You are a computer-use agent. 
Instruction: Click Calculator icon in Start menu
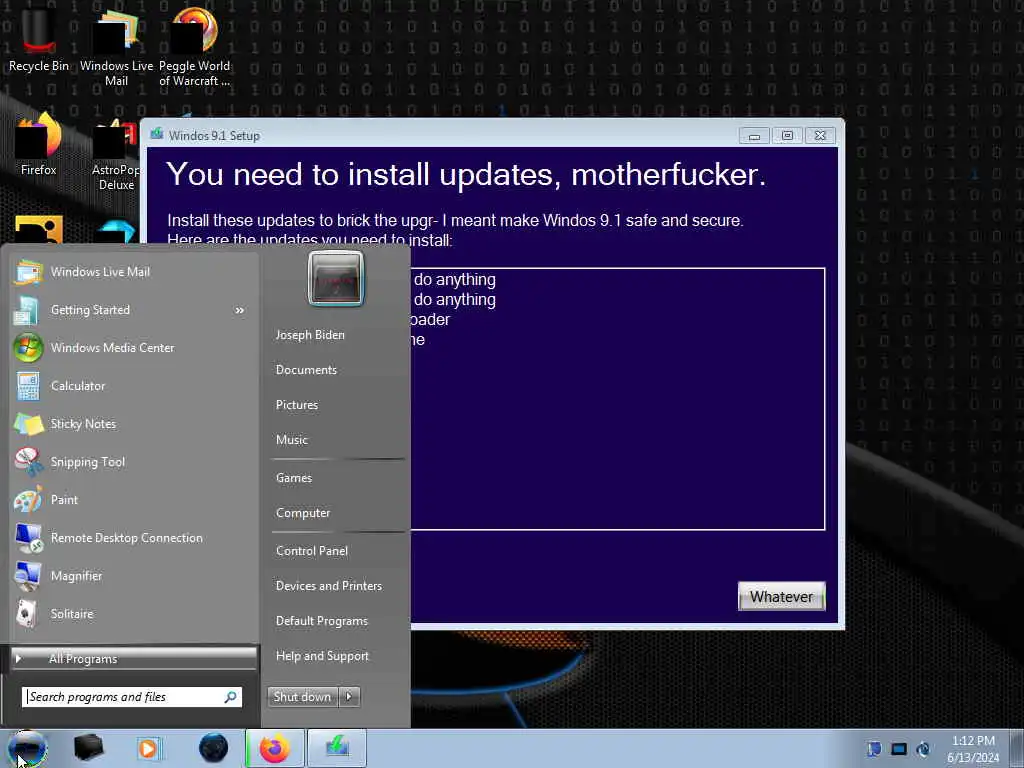click(28, 386)
